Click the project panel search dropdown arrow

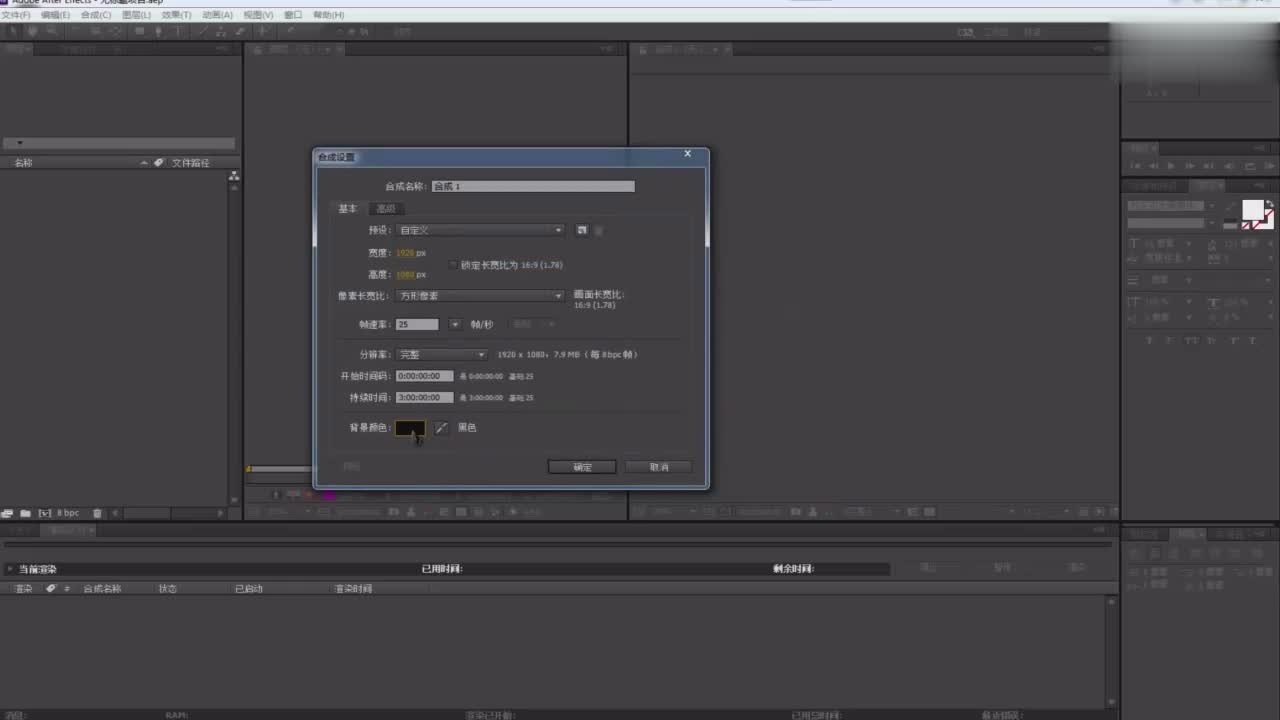point(19,143)
